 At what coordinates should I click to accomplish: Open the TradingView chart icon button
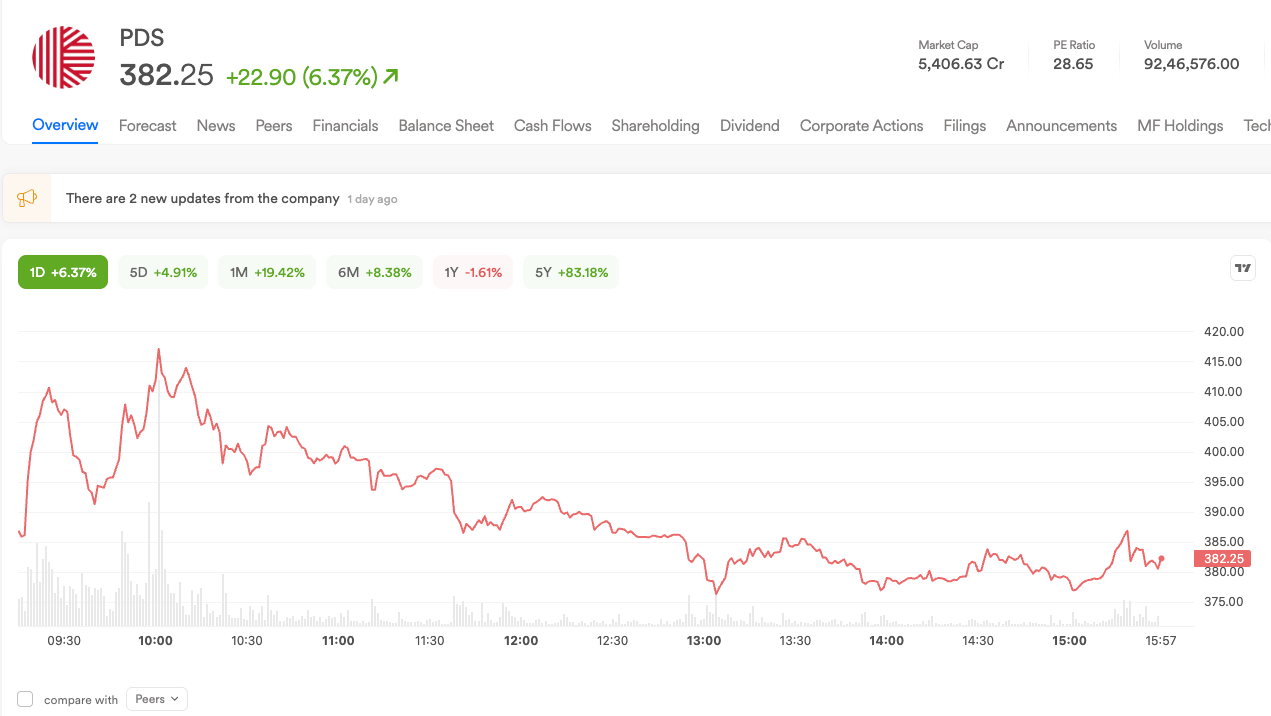[1243, 268]
